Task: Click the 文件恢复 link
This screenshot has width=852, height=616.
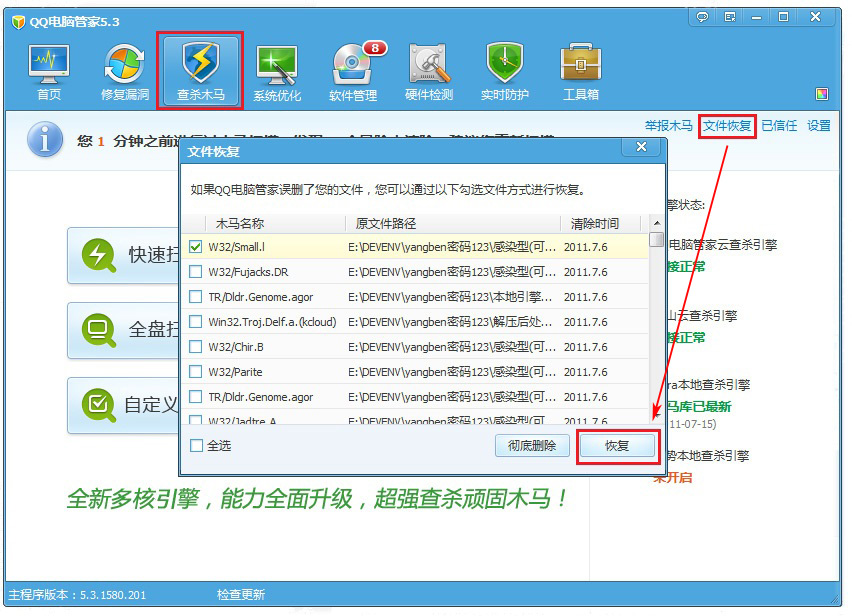Action: point(727,126)
